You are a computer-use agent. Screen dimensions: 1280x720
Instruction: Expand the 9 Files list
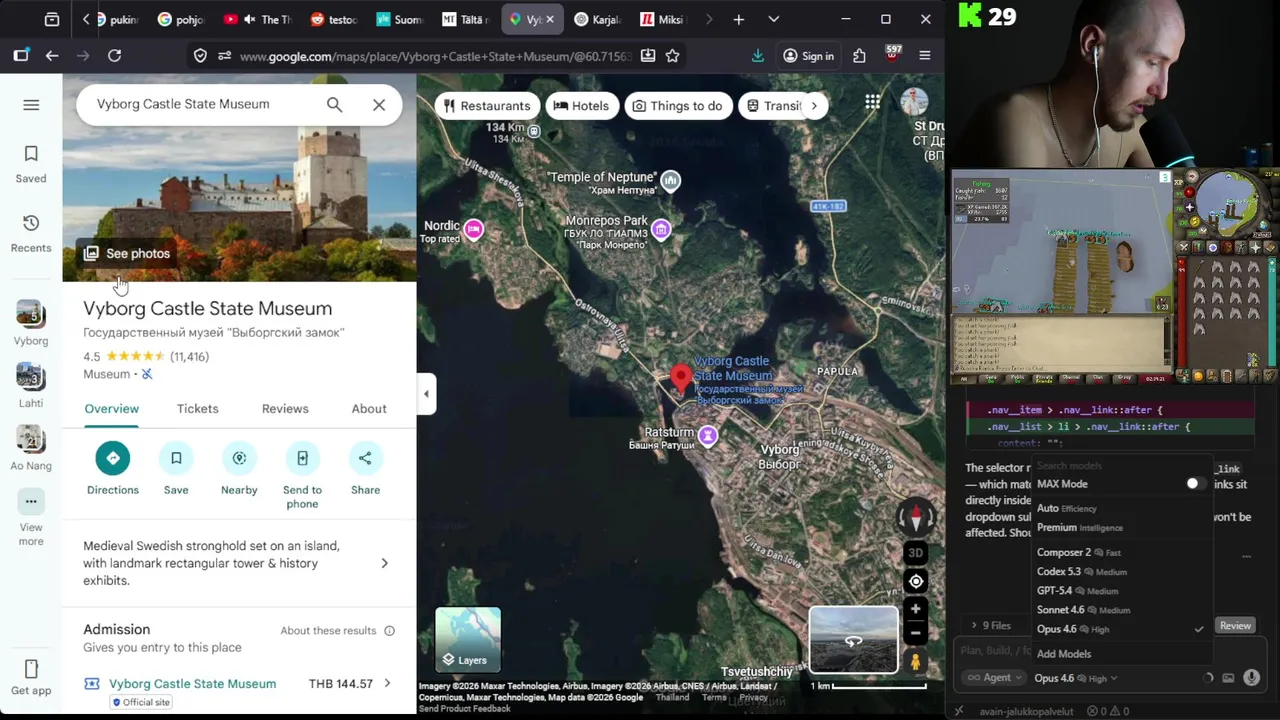(991, 626)
